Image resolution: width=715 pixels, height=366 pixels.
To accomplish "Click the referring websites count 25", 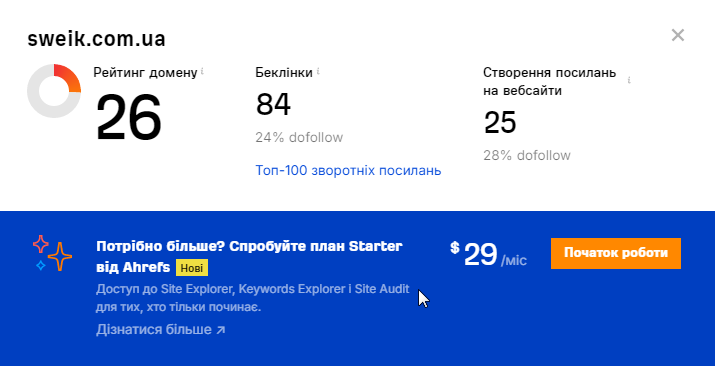I will tap(500, 122).
